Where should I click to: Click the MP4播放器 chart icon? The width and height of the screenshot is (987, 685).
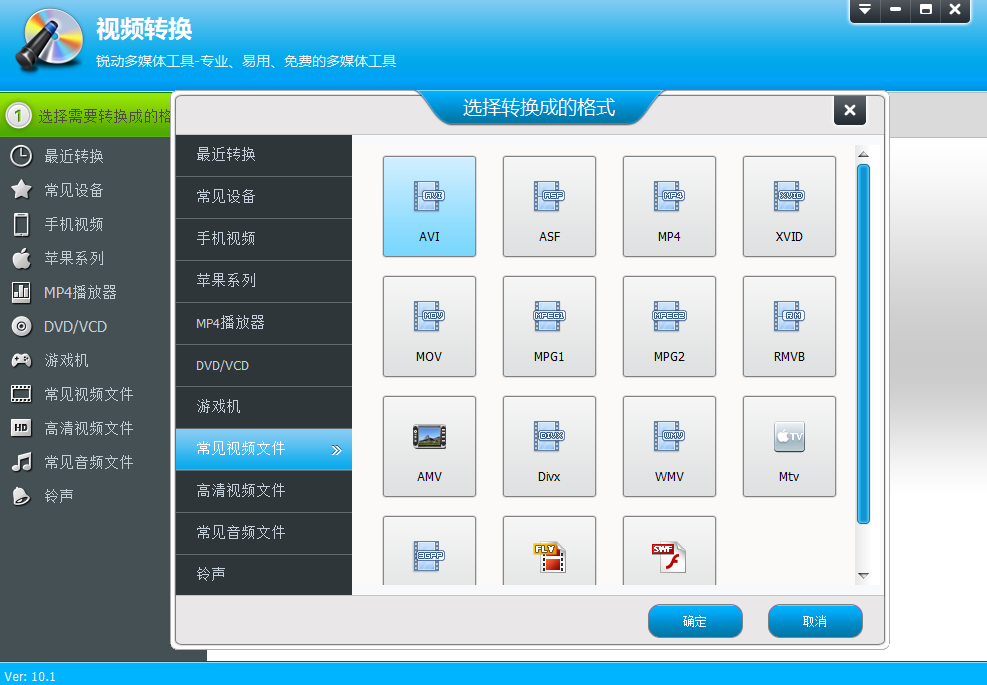[21, 292]
